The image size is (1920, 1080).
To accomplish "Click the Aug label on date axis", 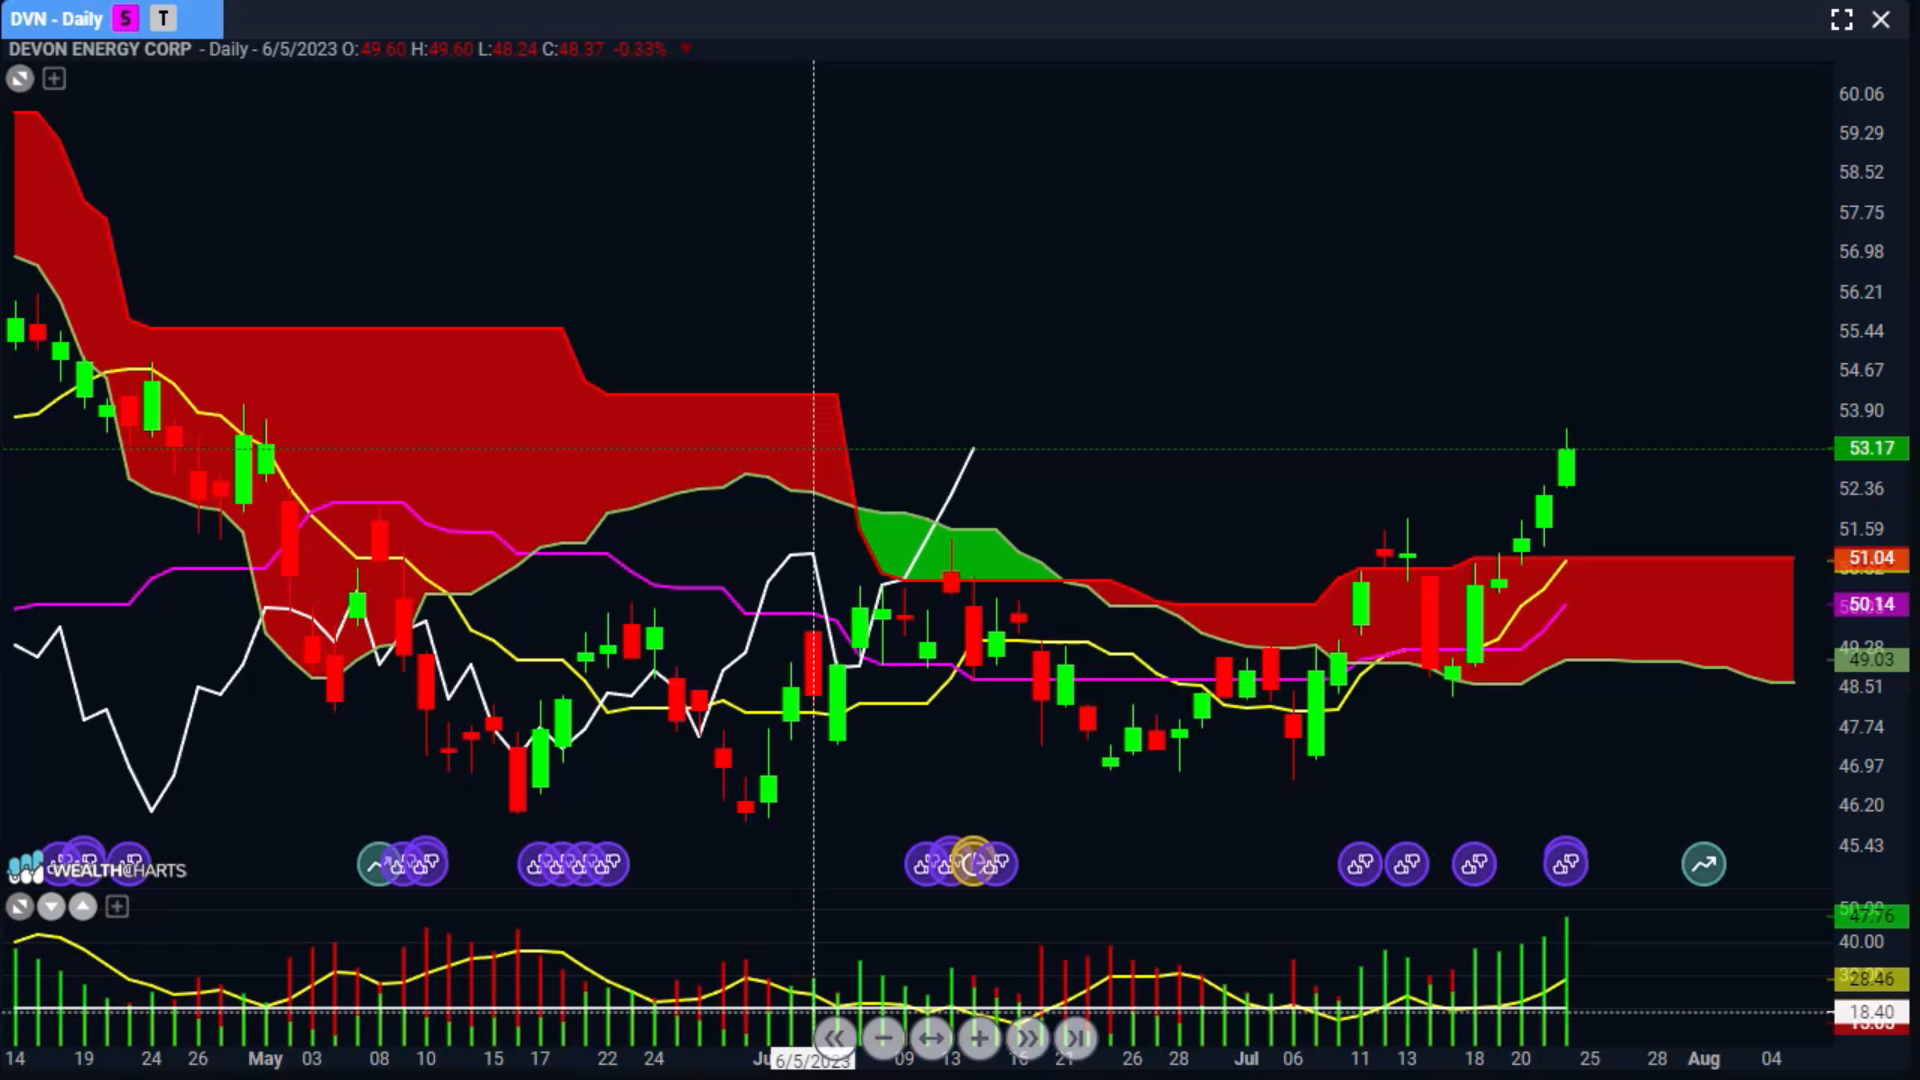I will click(x=1704, y=1058).
